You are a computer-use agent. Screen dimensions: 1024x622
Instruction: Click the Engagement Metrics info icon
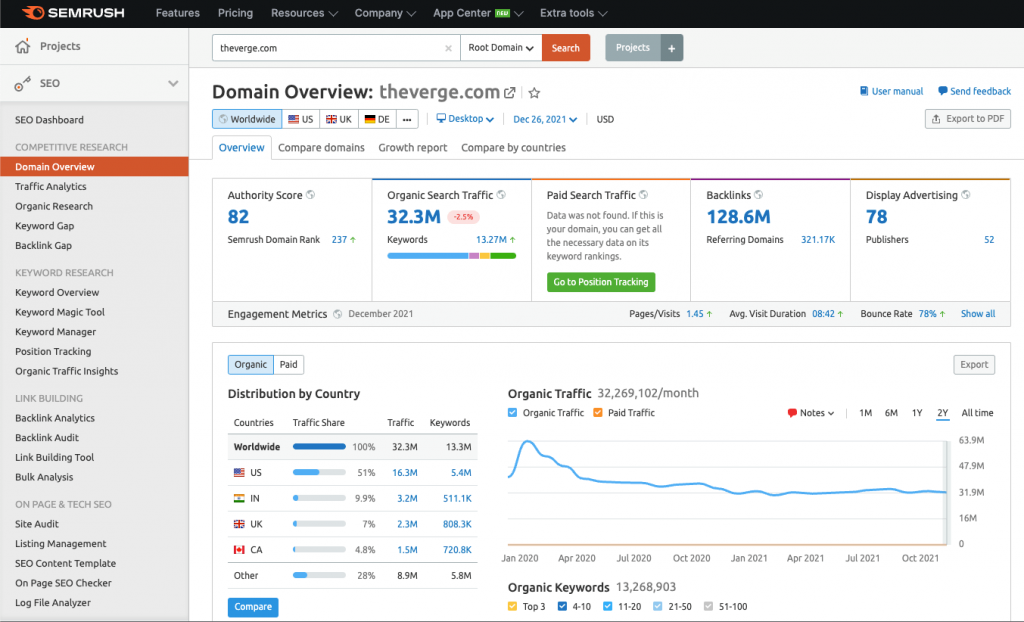(338, 314)
